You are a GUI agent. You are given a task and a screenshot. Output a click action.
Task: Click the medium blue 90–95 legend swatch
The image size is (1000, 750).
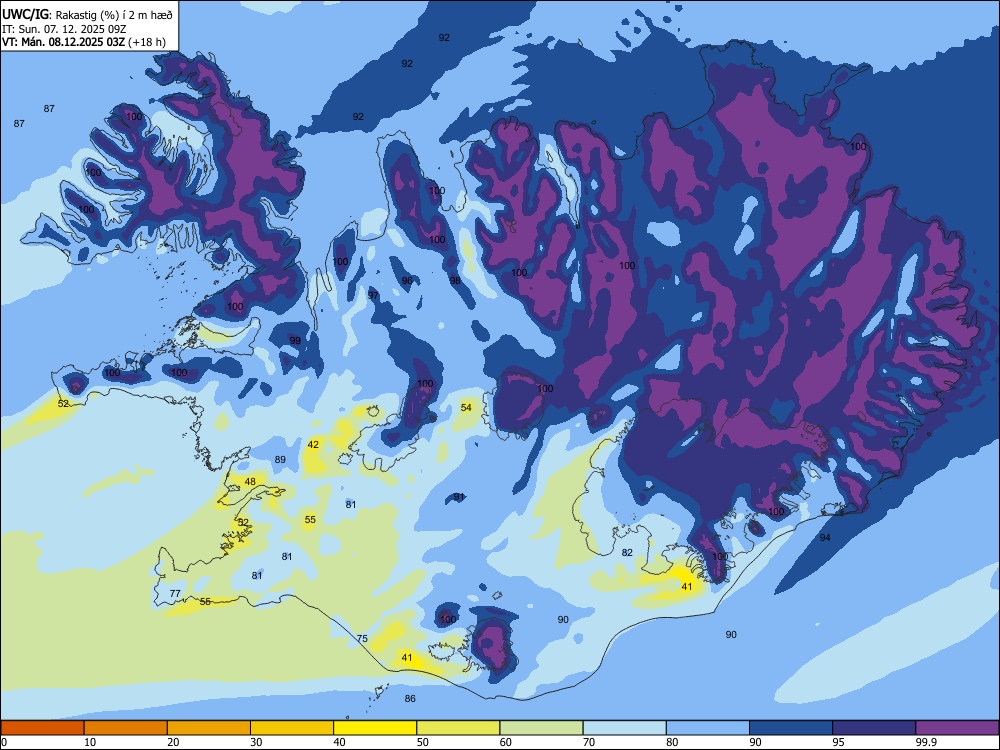click(791, 728)
